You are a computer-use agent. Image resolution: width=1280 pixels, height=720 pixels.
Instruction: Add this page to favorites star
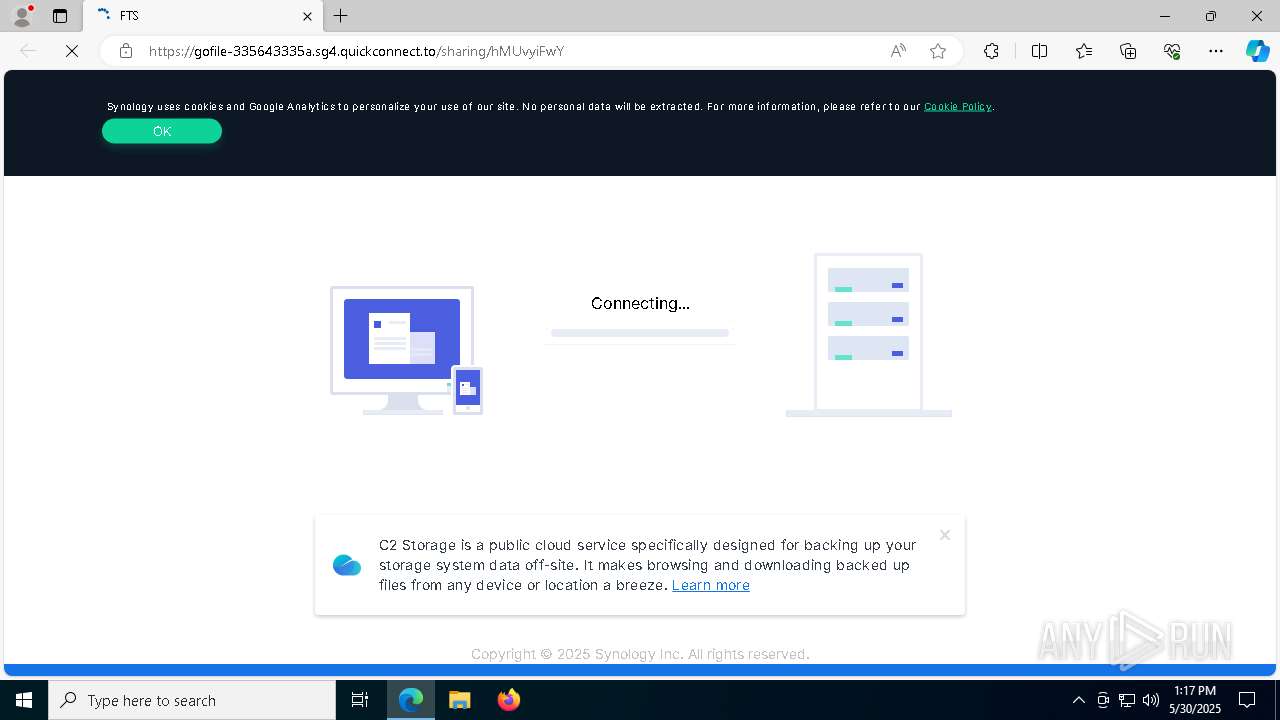pos(938,51)
